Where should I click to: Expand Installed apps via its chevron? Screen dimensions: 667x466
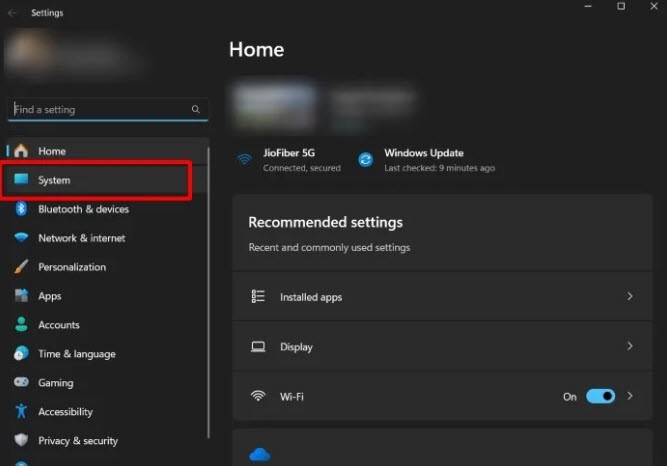pyautogui.click(x=630, y=296)
